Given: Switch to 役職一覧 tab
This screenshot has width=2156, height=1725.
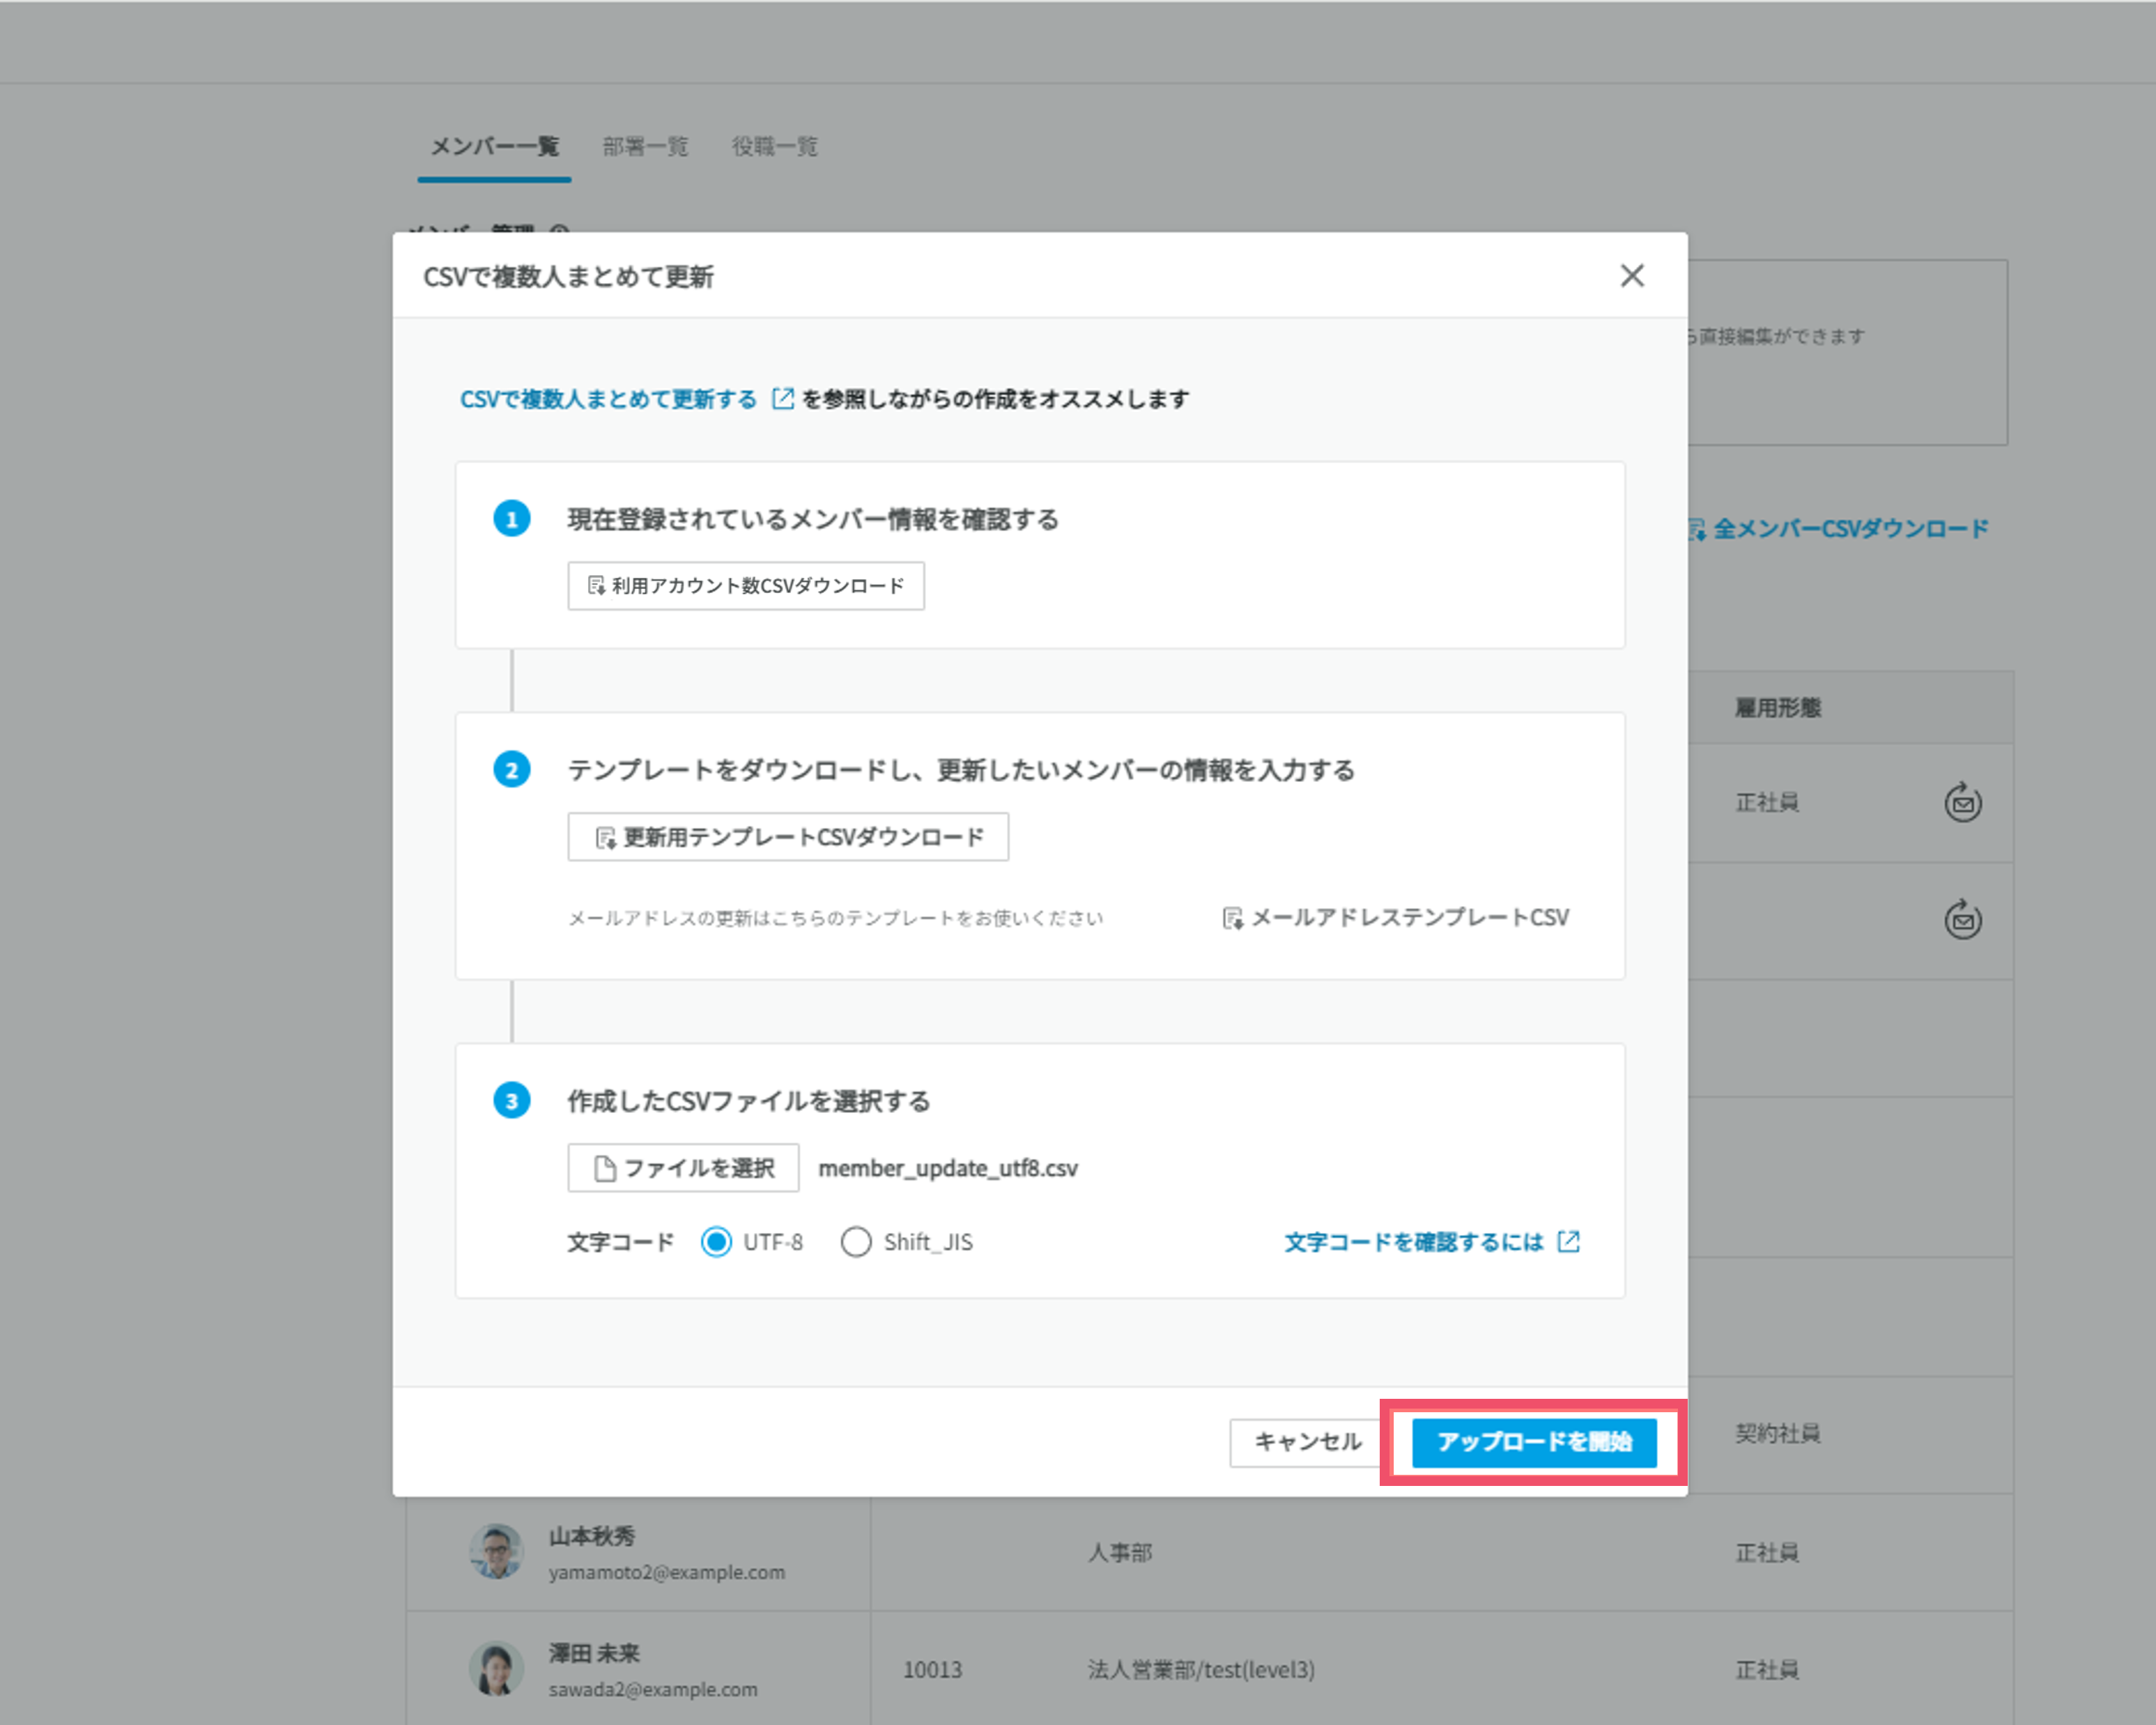Looking at the screenshot, I should (774, 147).
